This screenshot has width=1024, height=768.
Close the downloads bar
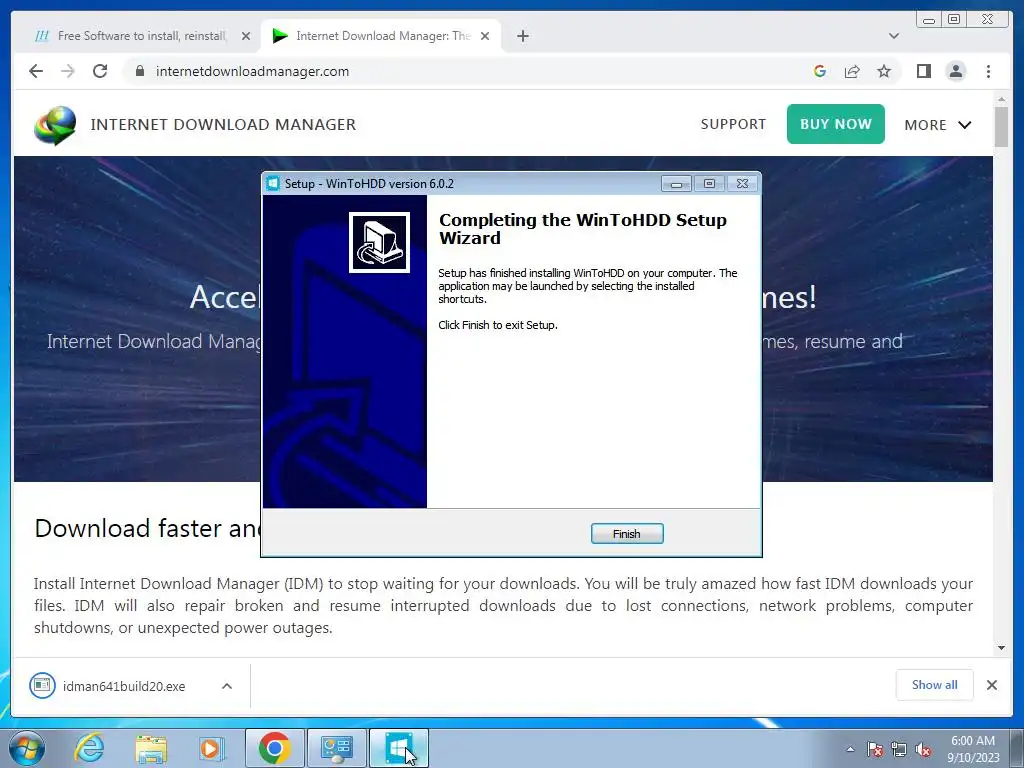point(991,684)
